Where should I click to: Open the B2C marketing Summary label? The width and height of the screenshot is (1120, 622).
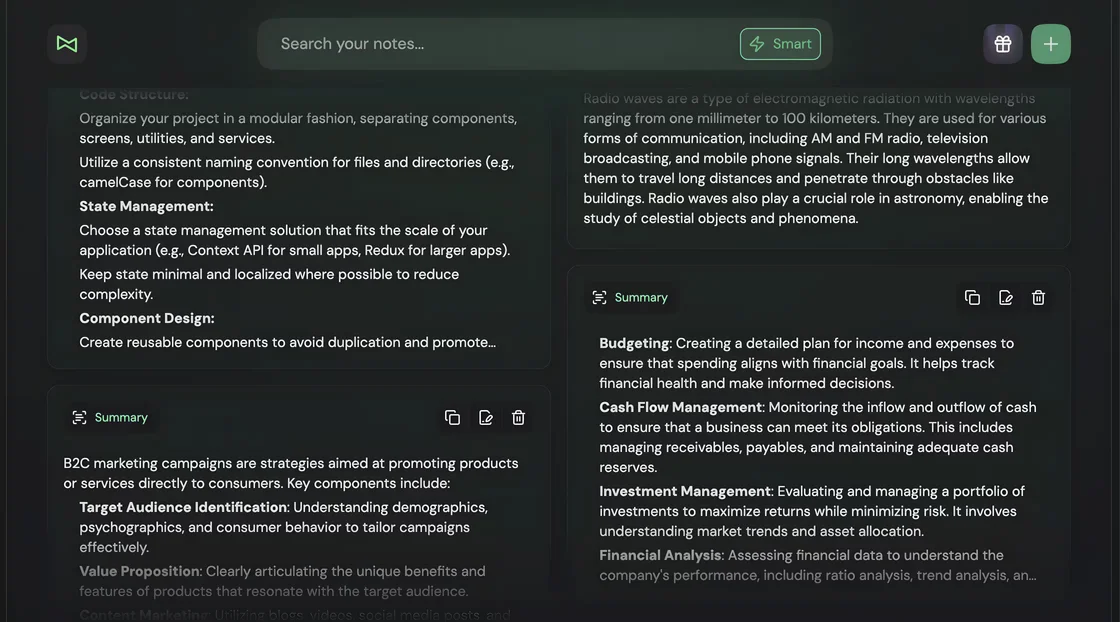pyautogui.click(x=121, y=417)
